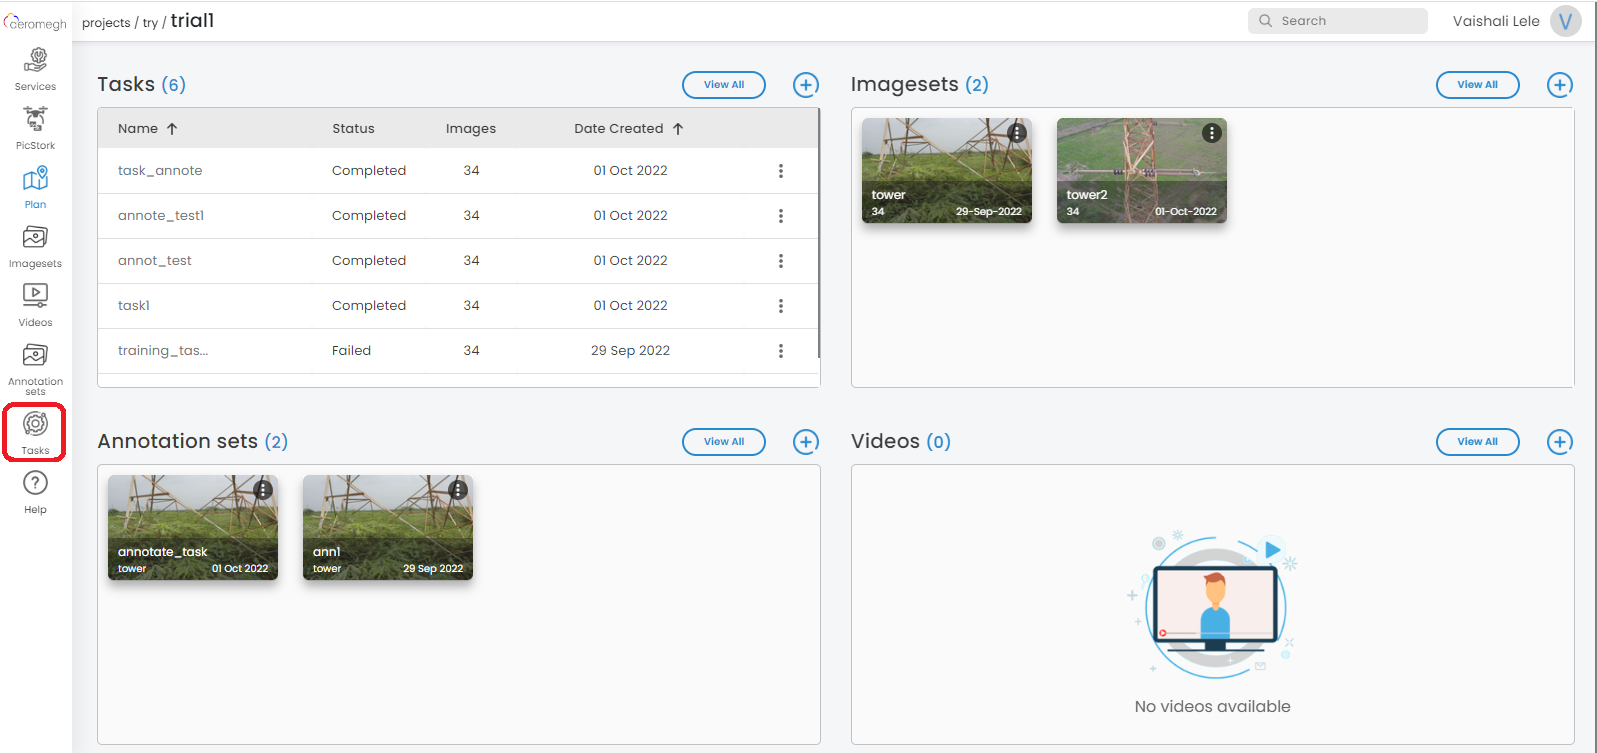Click the 29 Sep 2022 date cell
1597x753 pixels.
tap(630, 351)
